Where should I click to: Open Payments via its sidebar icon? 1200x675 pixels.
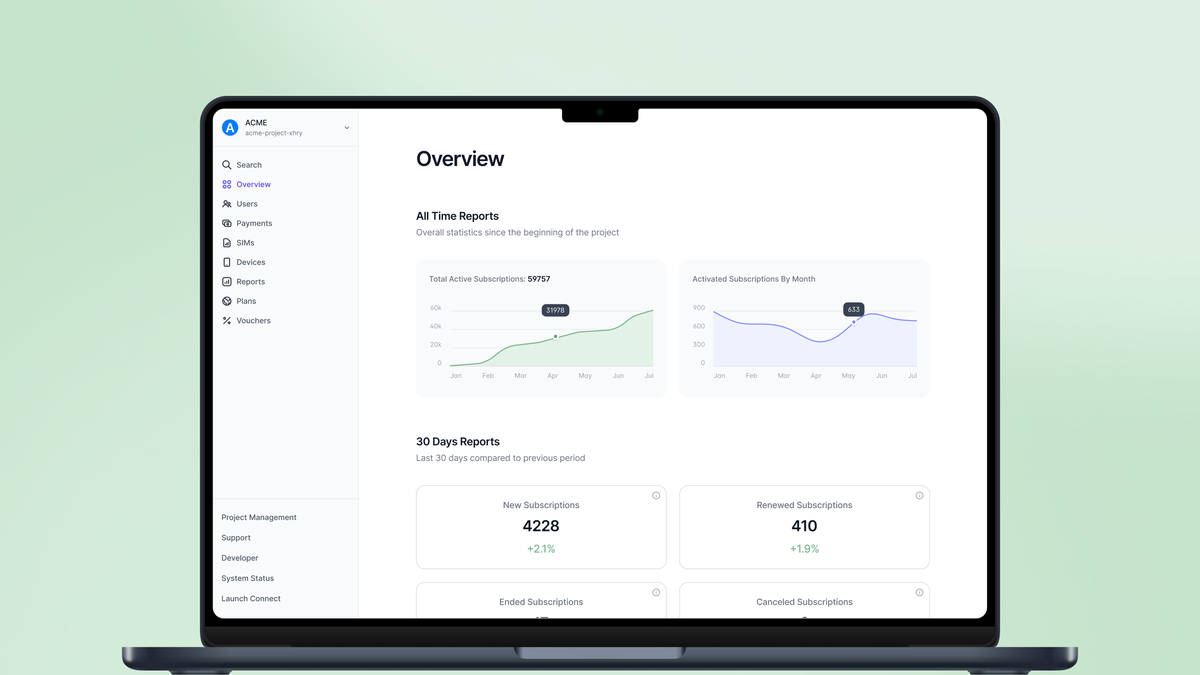[228, 223]
